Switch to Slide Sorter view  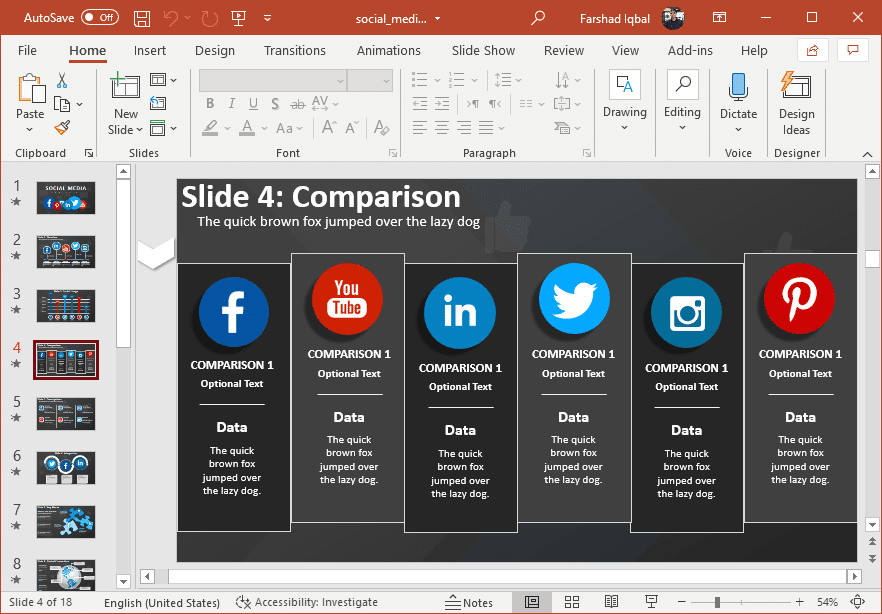572,602
